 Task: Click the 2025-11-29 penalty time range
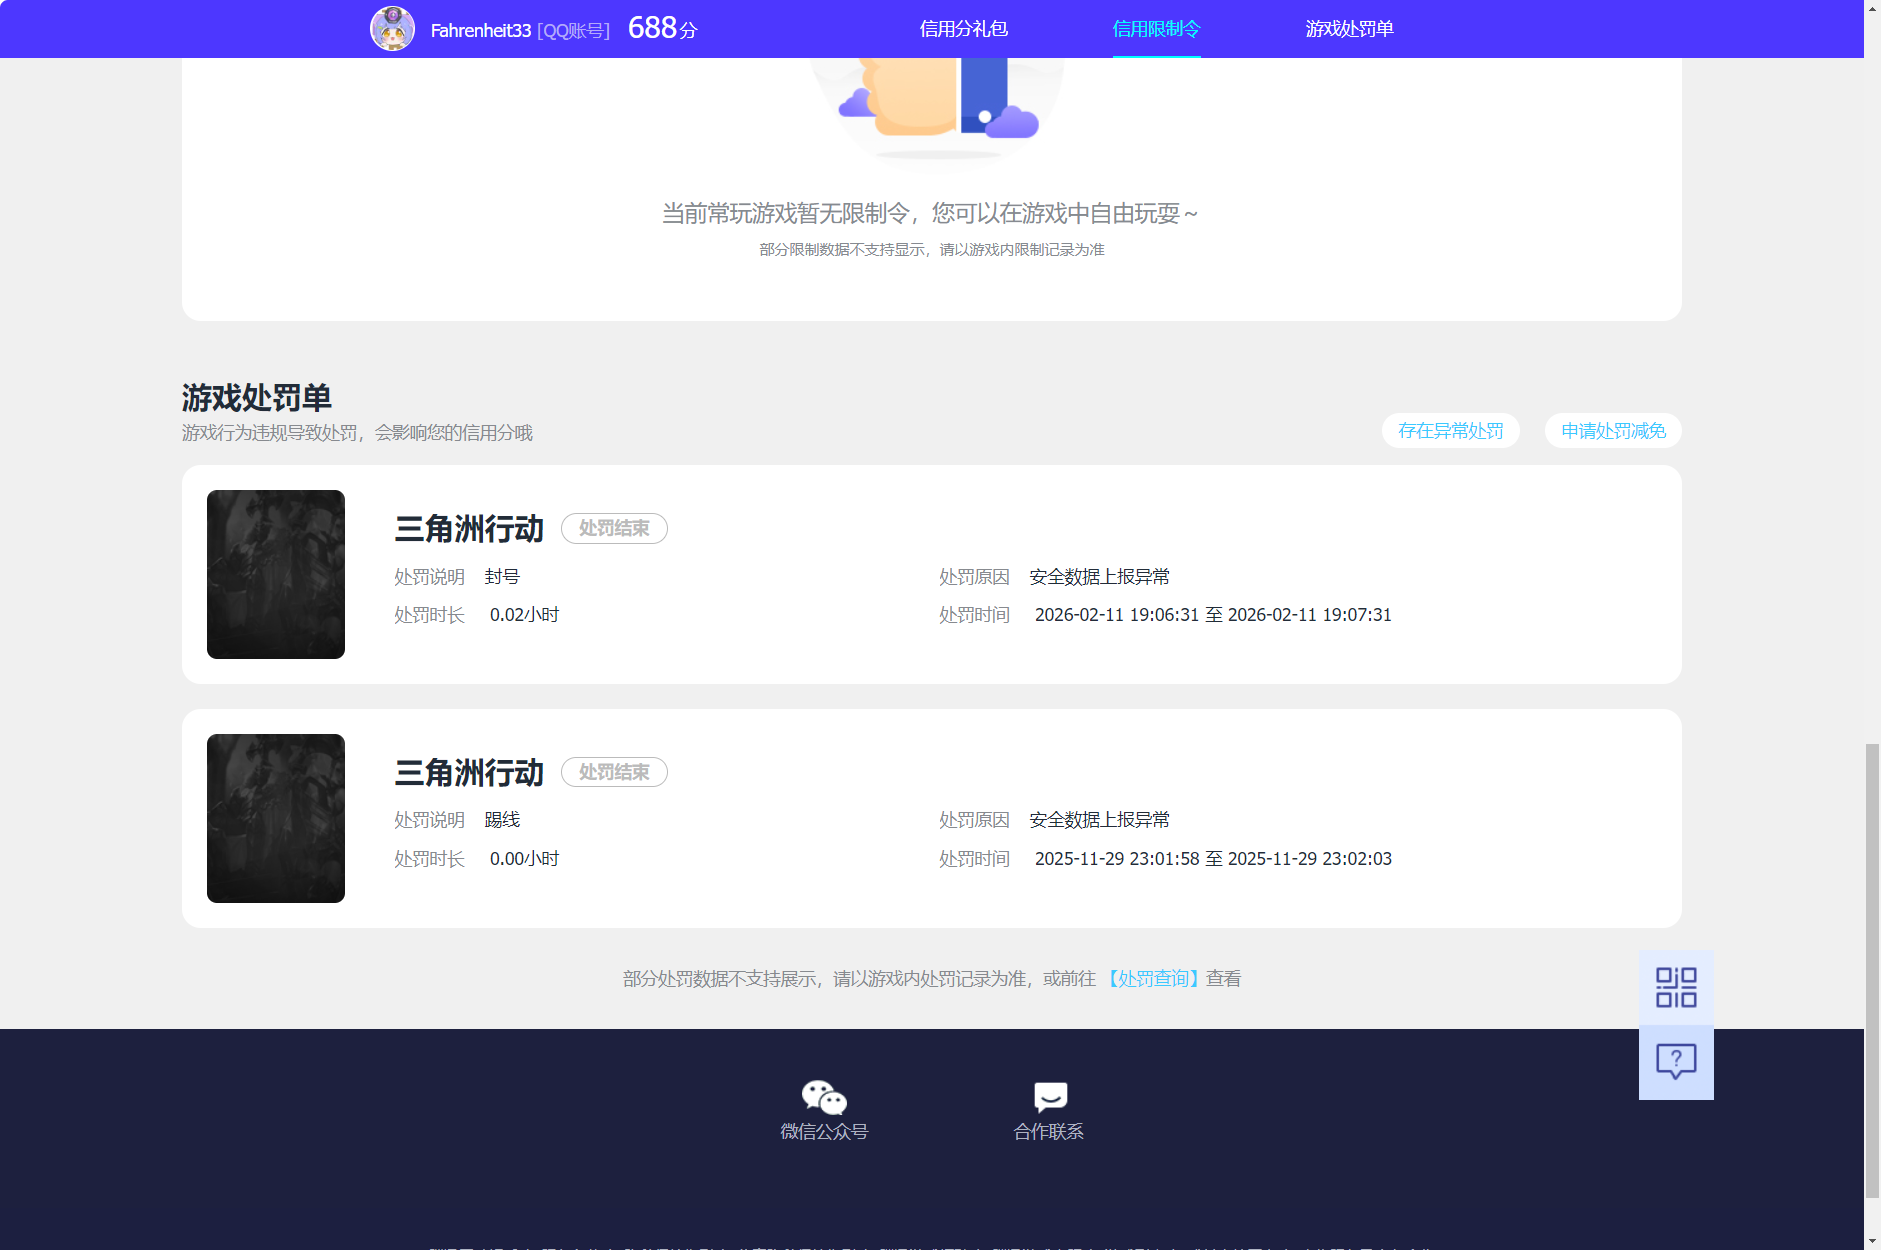tap(1213, 859)
